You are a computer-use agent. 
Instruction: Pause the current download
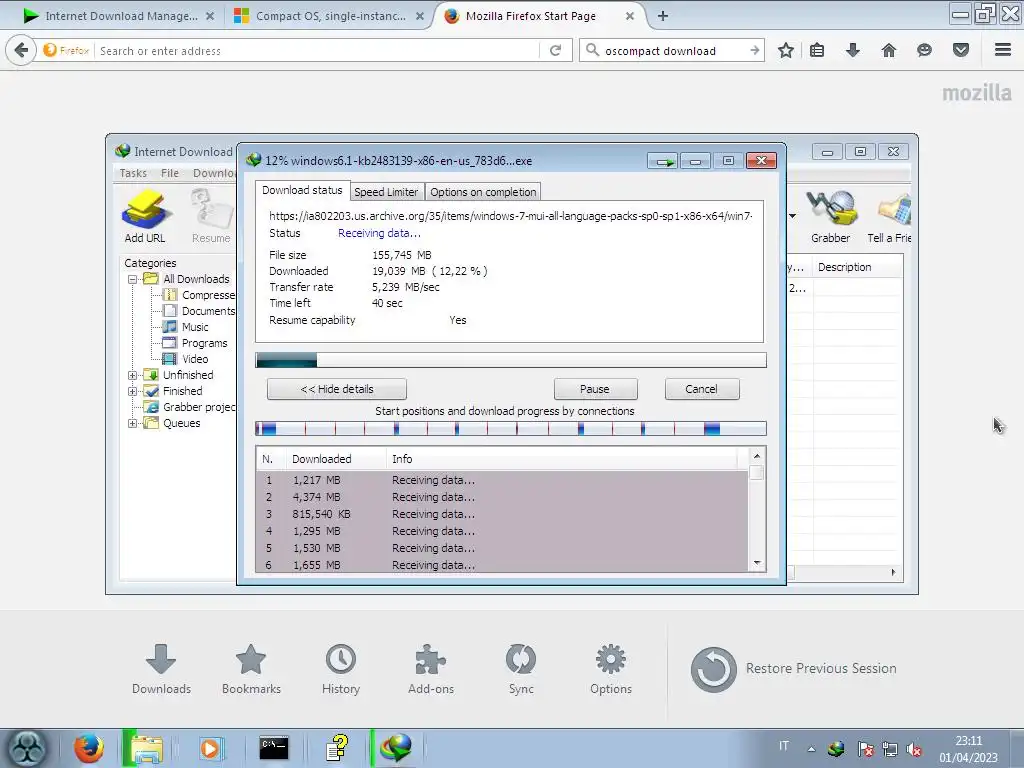pos(595,389)
